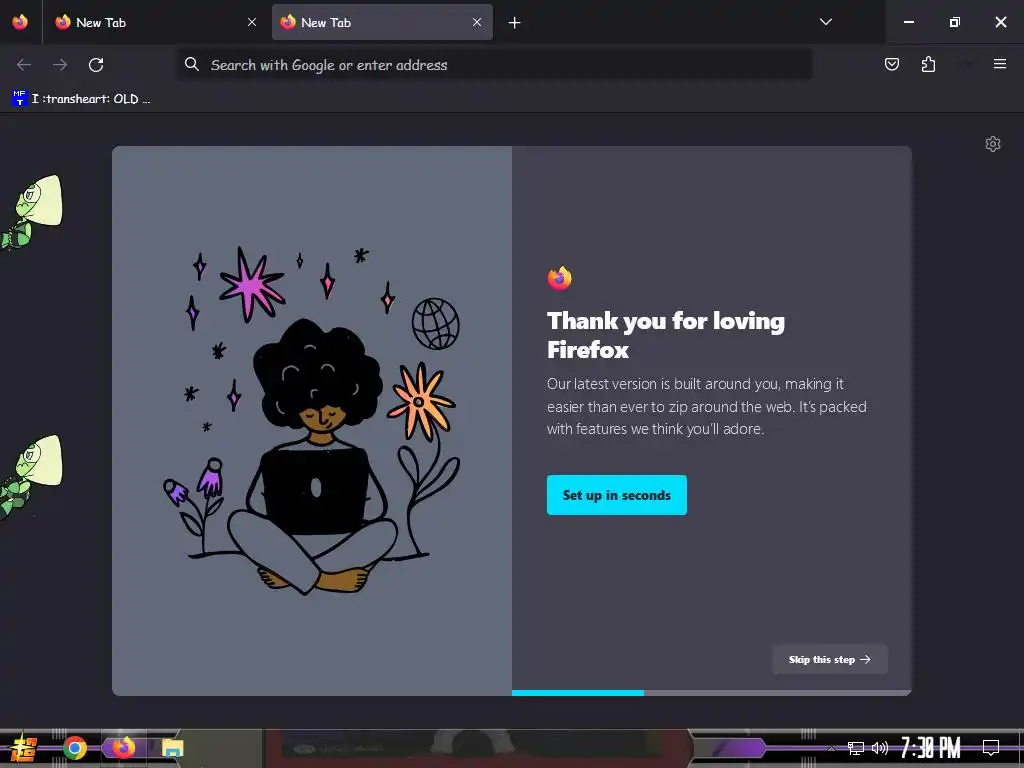Click the 7:38 PM clock

(x=931, y=747)
